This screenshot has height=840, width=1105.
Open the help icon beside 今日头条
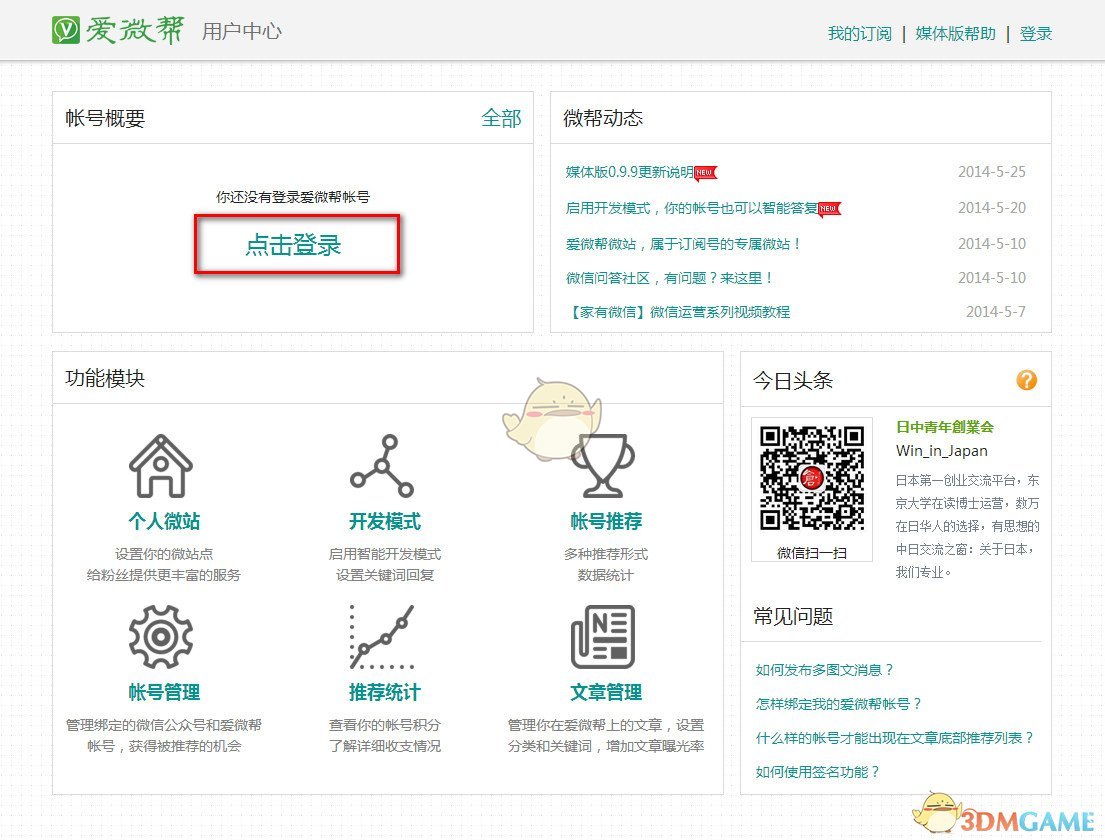(x=1026, y=380)
